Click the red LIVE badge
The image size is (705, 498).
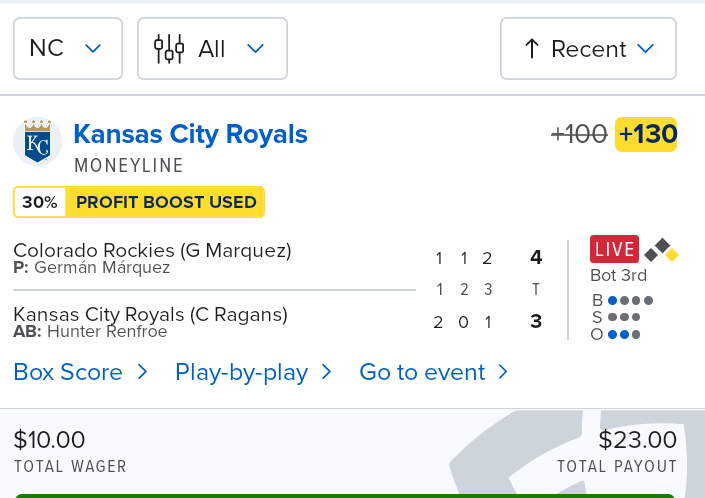tap(614, 249)
